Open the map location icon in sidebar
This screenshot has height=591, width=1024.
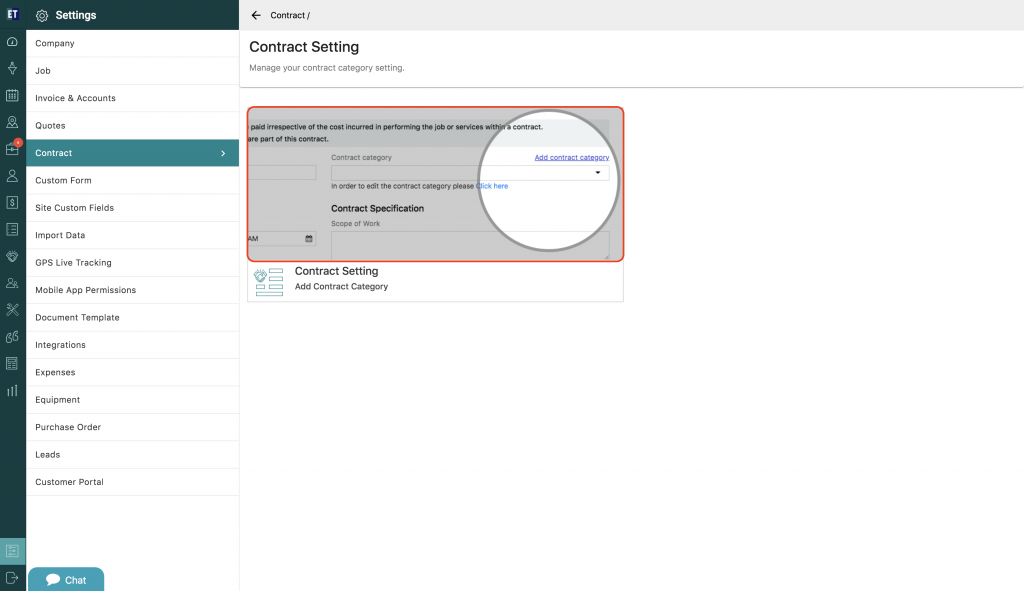coord(12,122)
